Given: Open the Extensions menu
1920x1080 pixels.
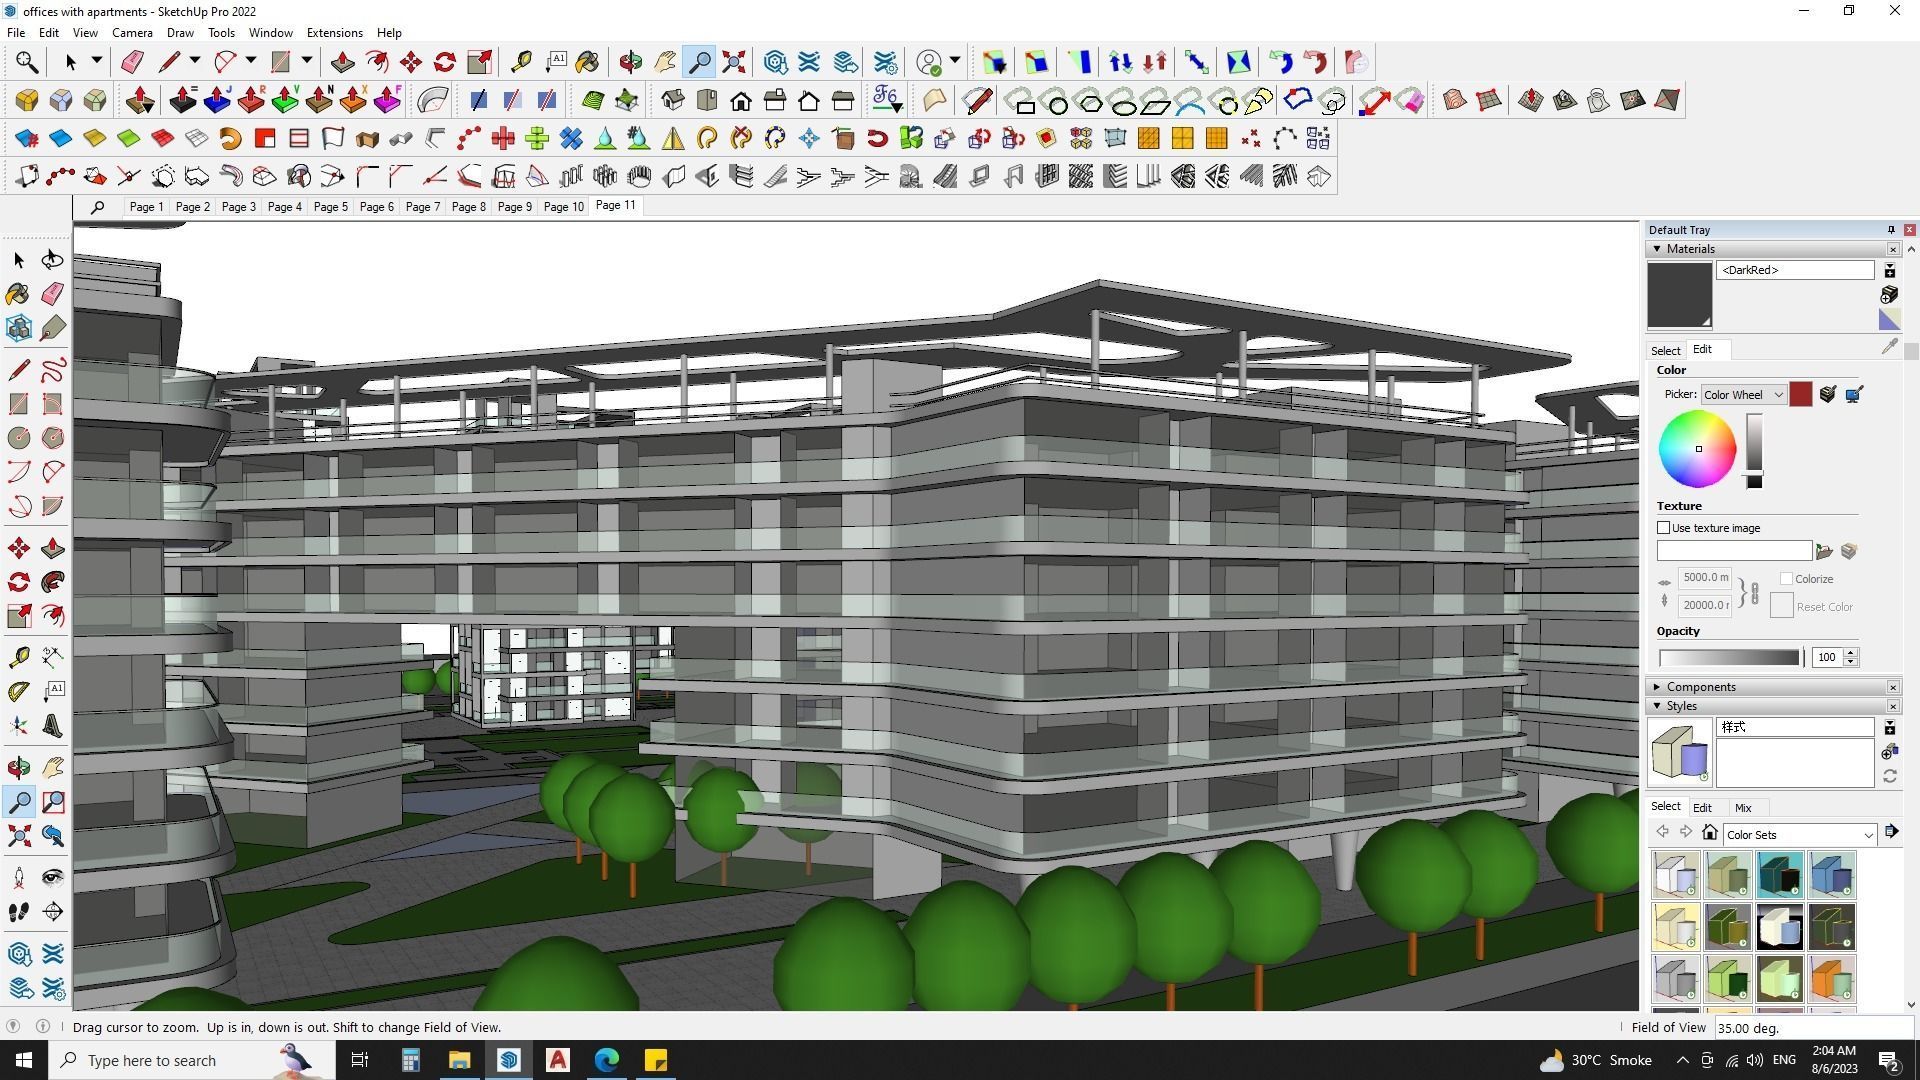Looking at the screenshot, I should click(334, 33).
